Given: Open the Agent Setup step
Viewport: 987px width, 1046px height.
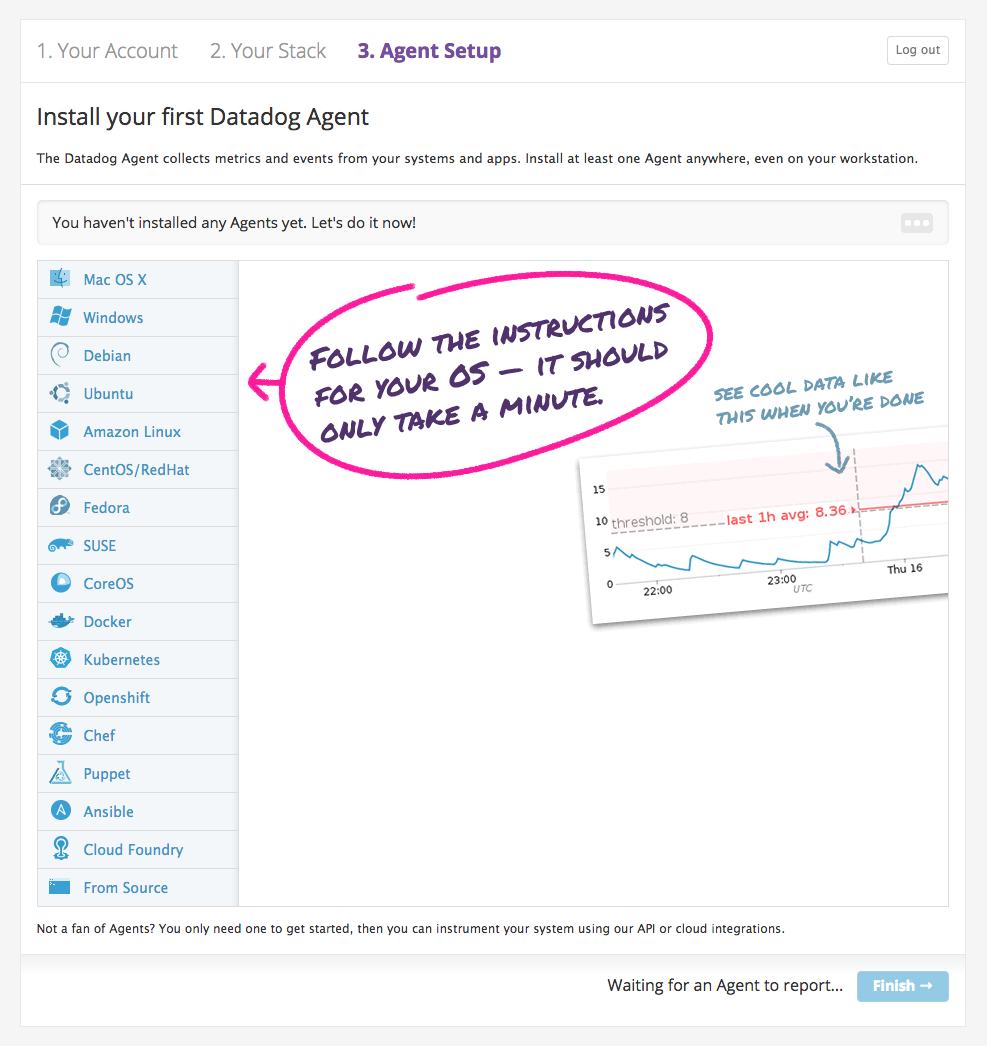Looking at the screenshot, I should pos(429,51).
